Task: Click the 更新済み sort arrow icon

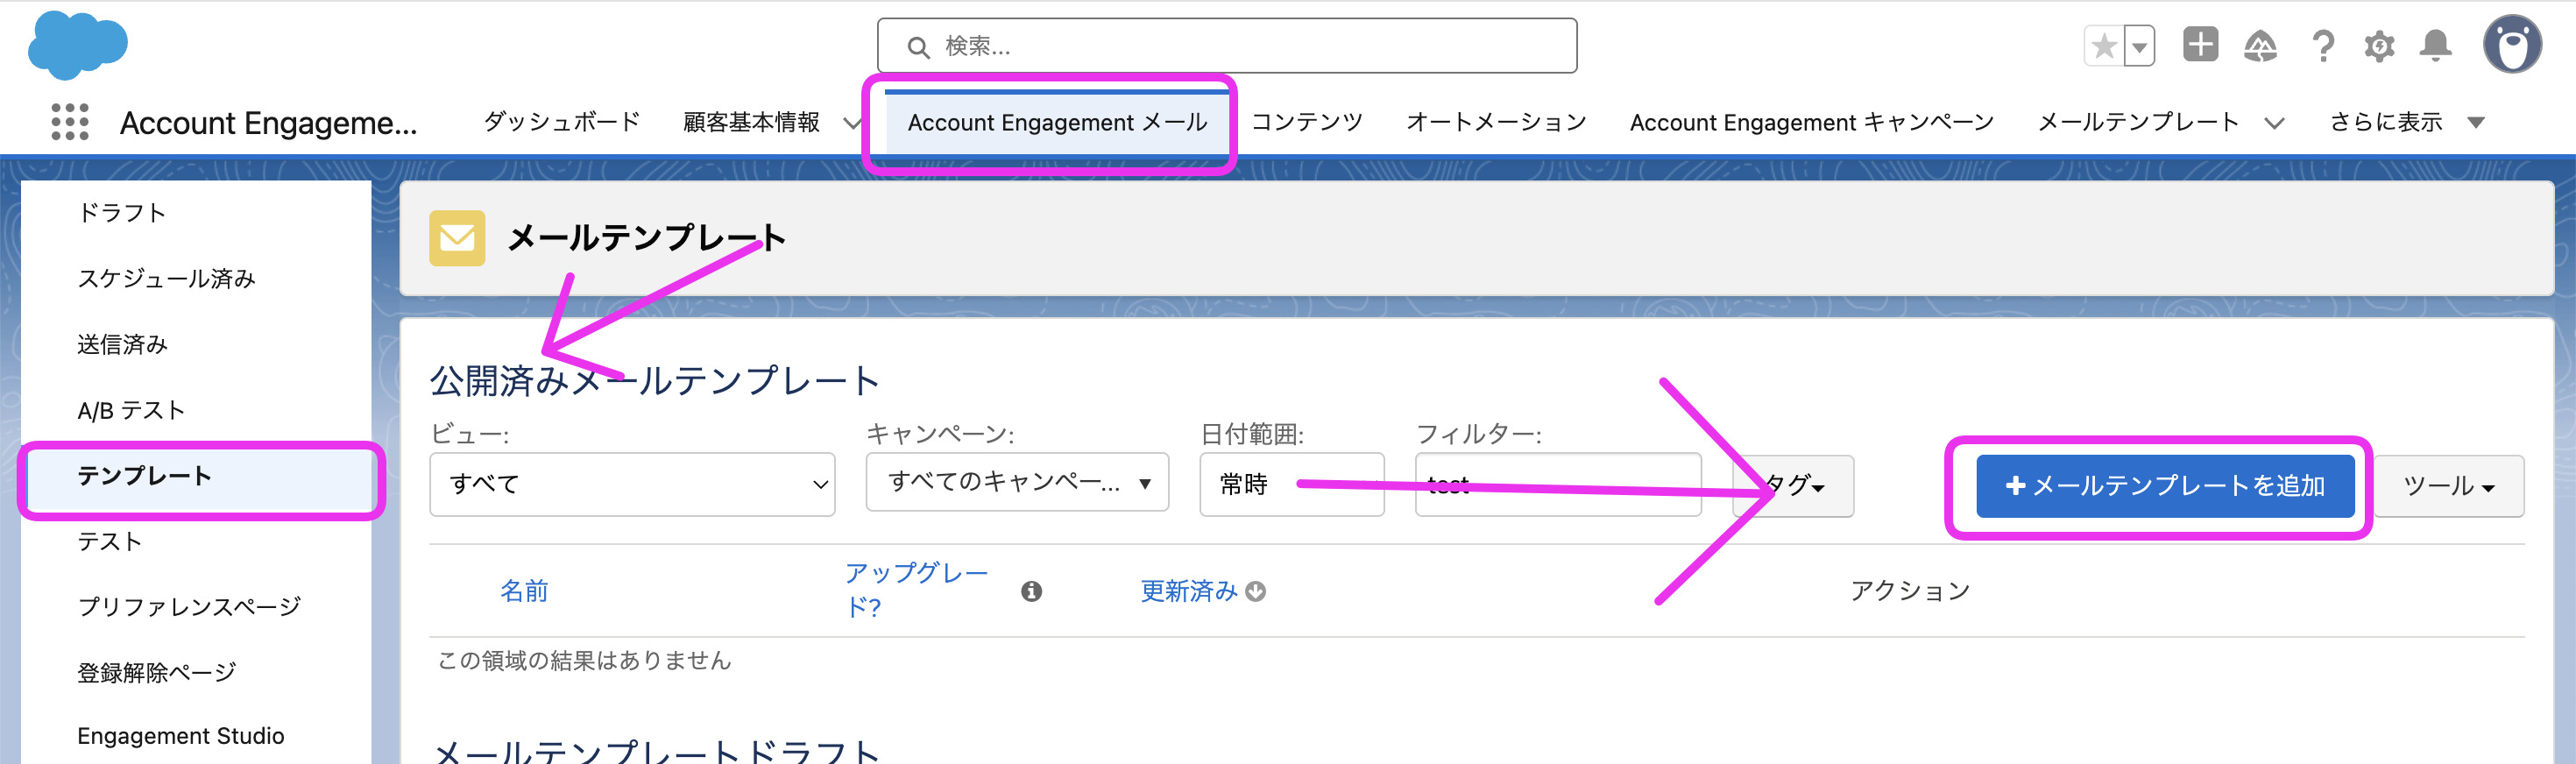Action: 1255,591
